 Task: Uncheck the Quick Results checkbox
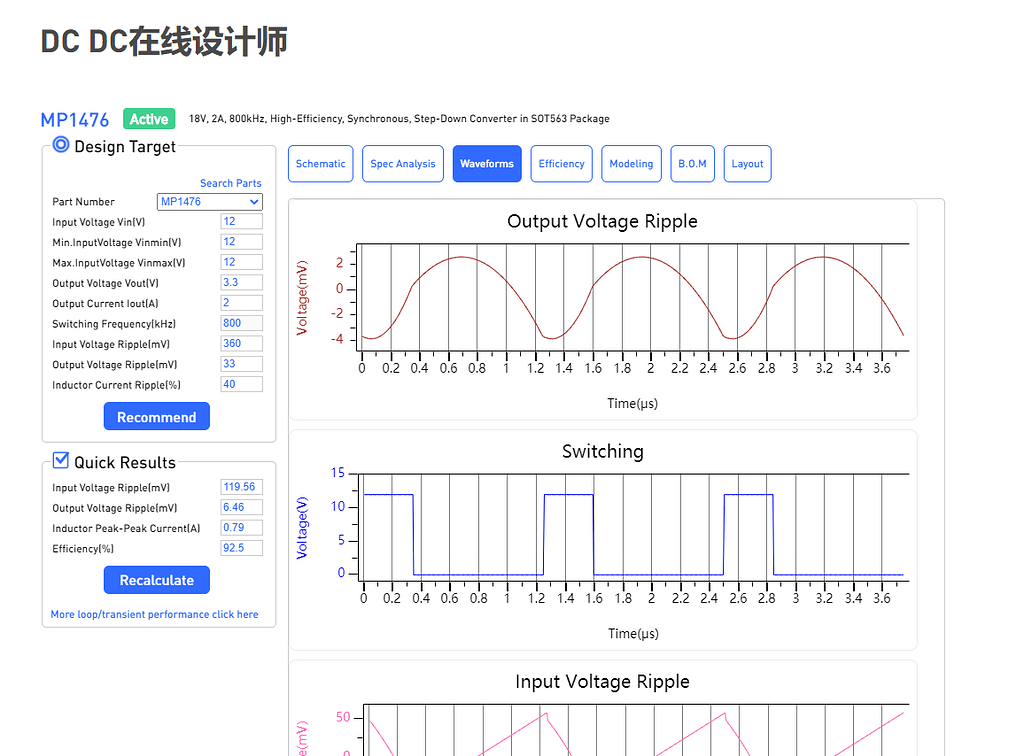(60, 461)
